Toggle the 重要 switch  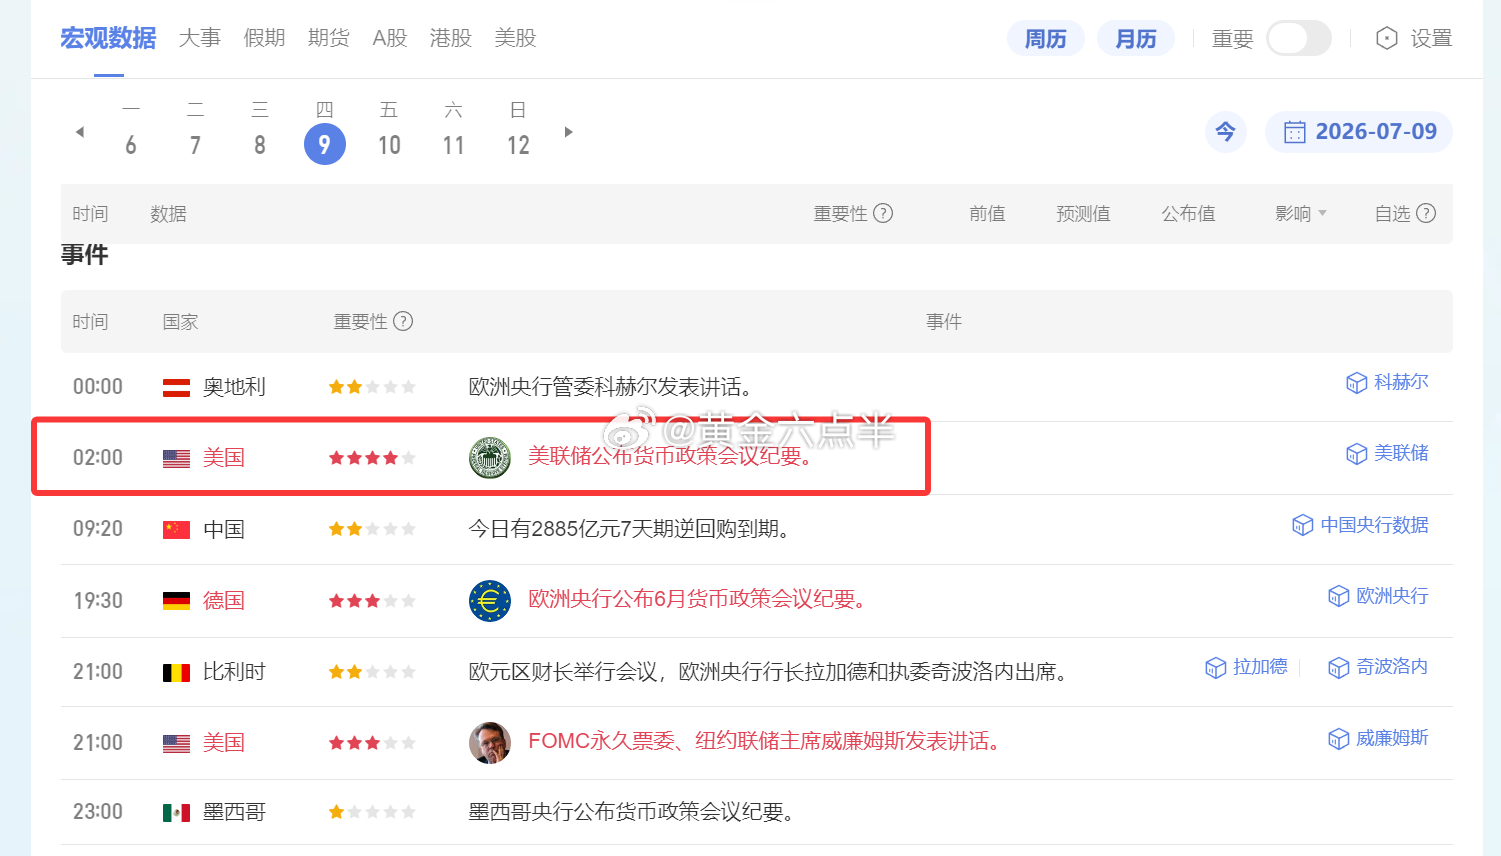1298,39
